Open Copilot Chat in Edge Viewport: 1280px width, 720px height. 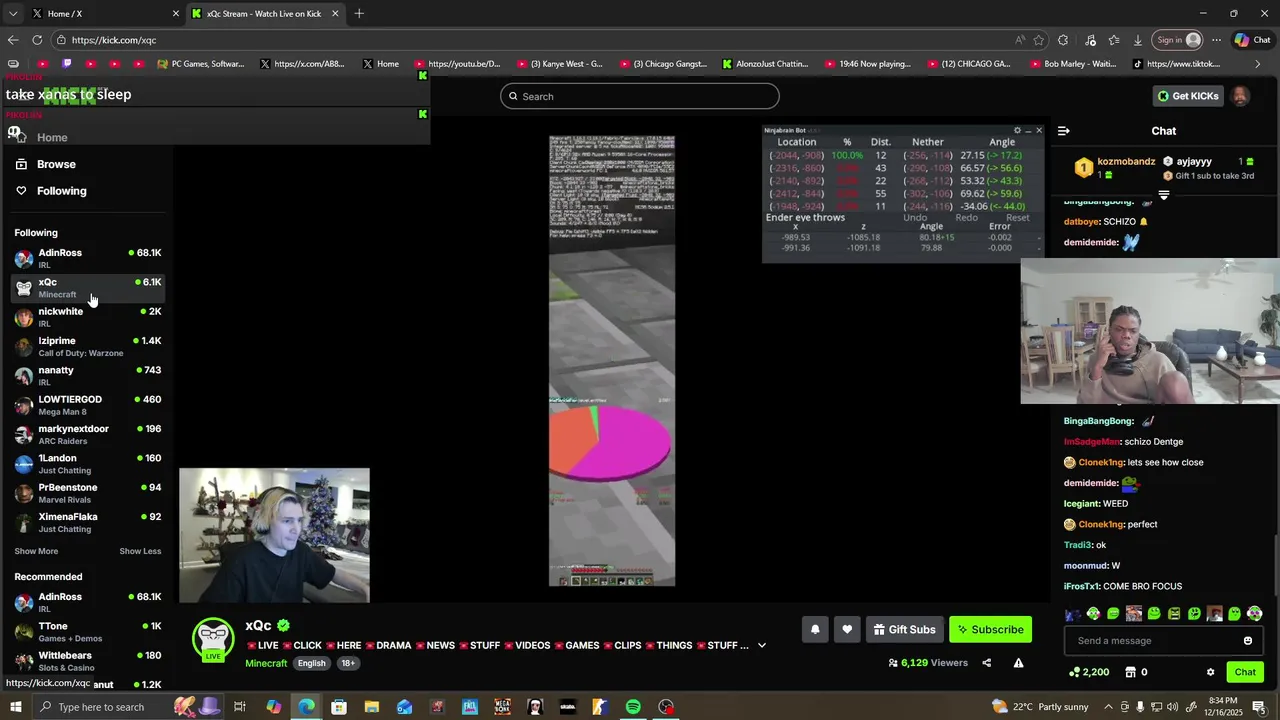(x=1253, y=40)
